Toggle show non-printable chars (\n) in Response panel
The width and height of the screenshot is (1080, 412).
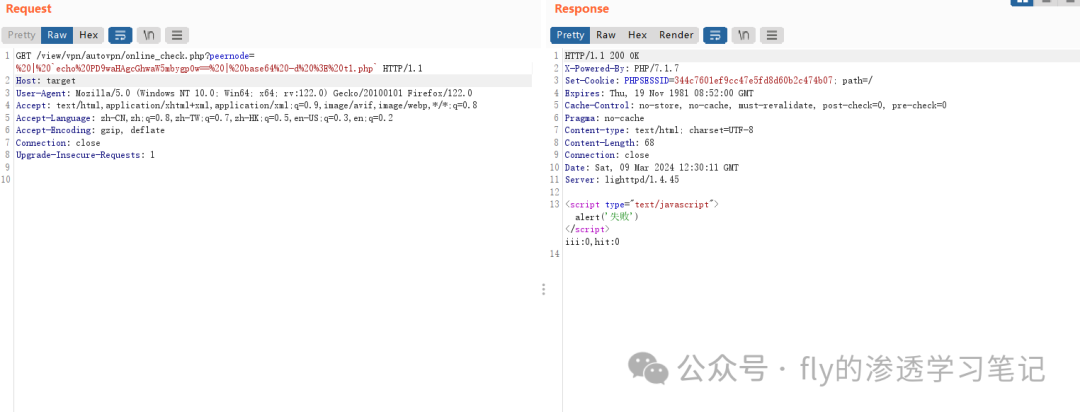(x=744, y=35)
